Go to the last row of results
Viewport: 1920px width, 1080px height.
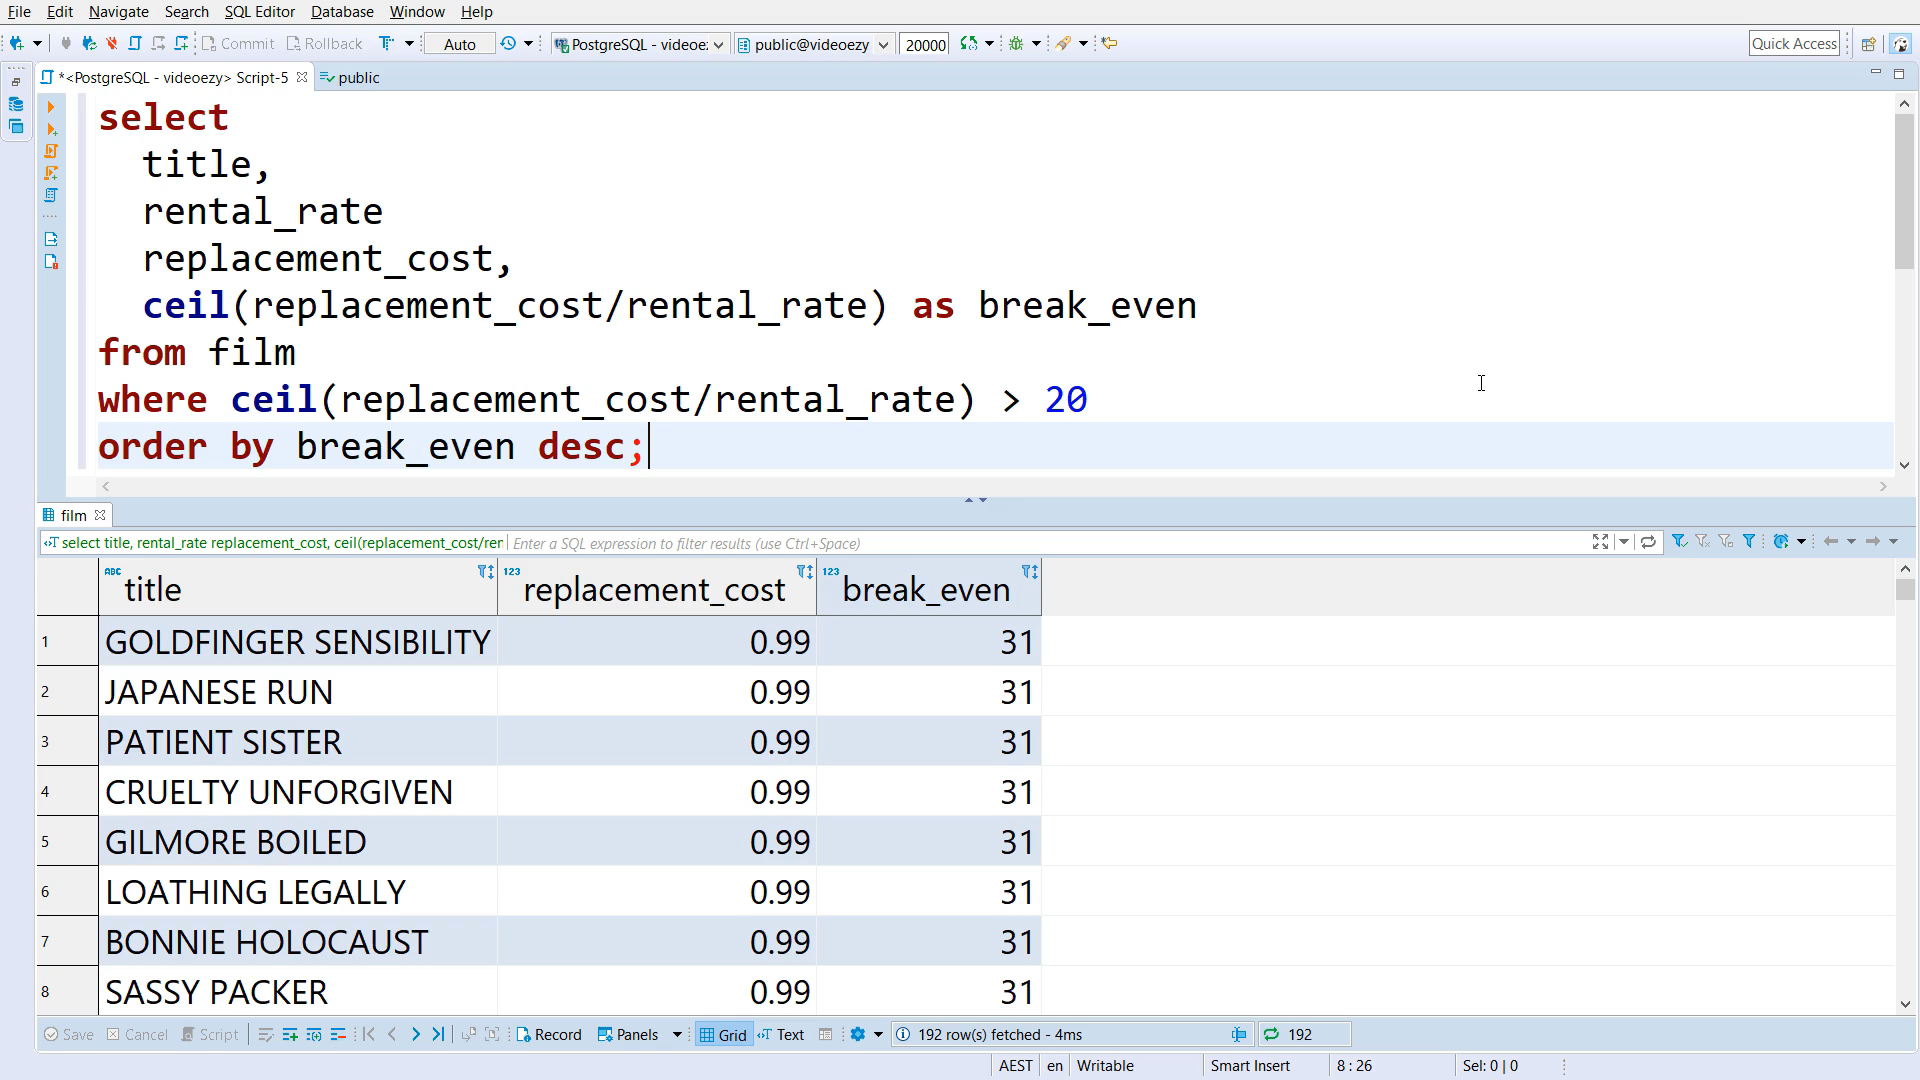tap(438, 1035)
